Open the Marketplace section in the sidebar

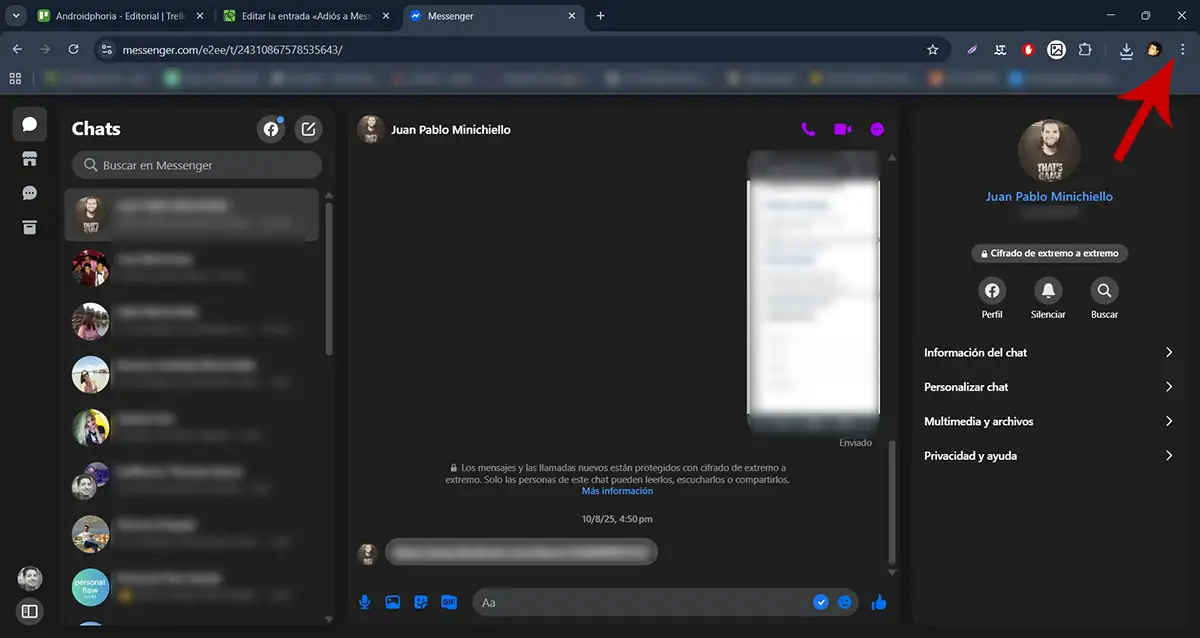pos(29,158)
